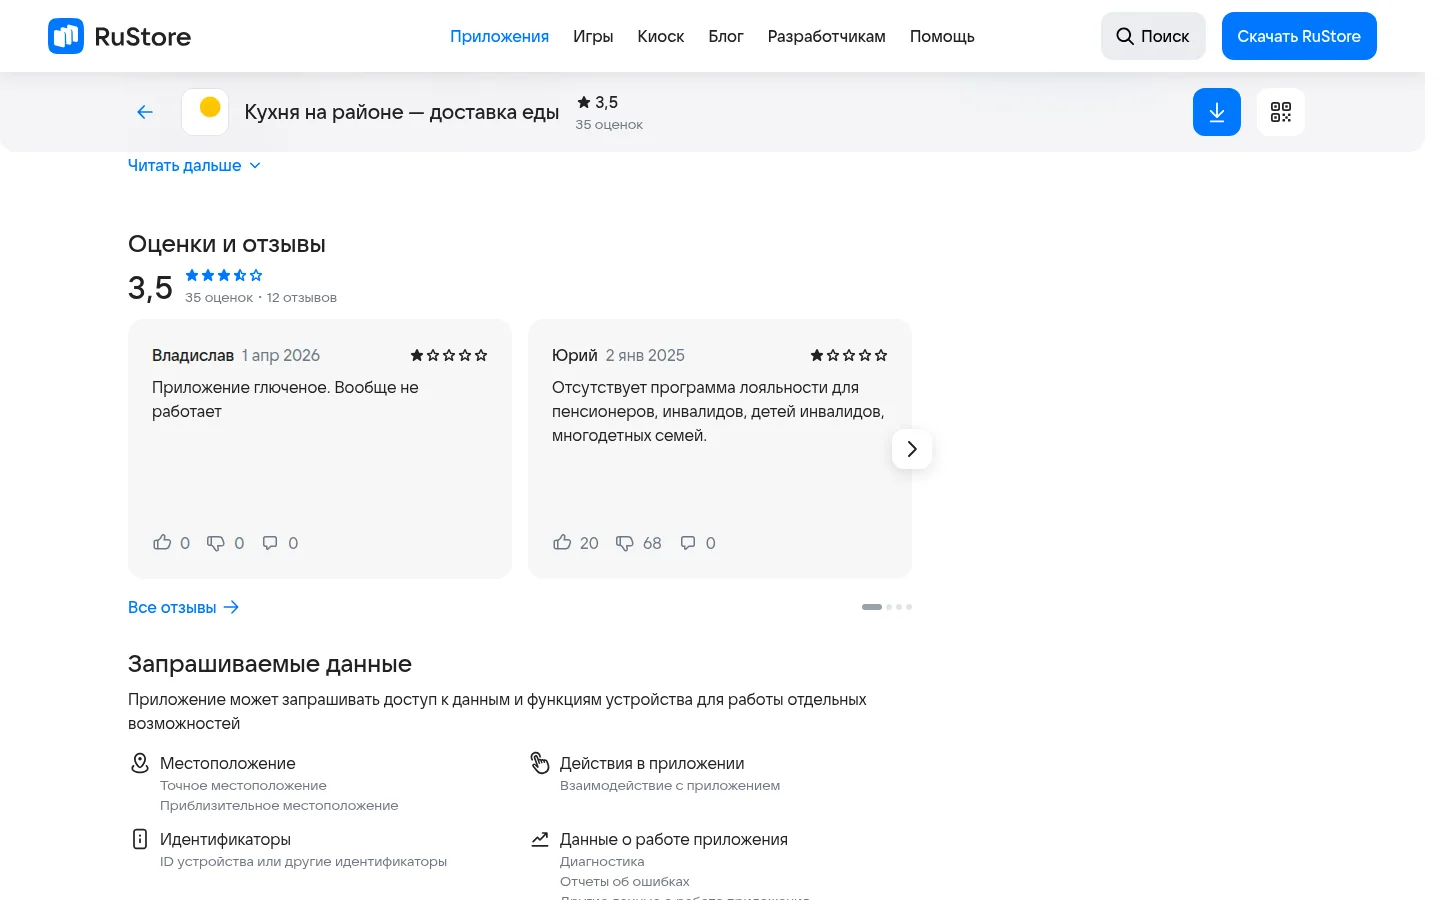Dislike Yuri's review with thumbs down
1440x900 pixels.
pos(625,543)
